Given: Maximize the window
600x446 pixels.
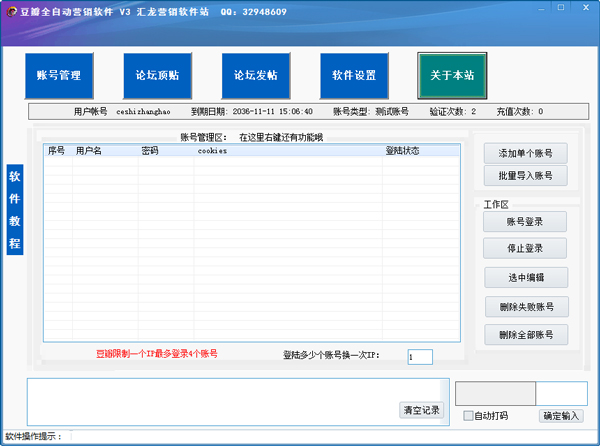Looking at the screenshot, I should pyautogui.click(x=561, y=7).
